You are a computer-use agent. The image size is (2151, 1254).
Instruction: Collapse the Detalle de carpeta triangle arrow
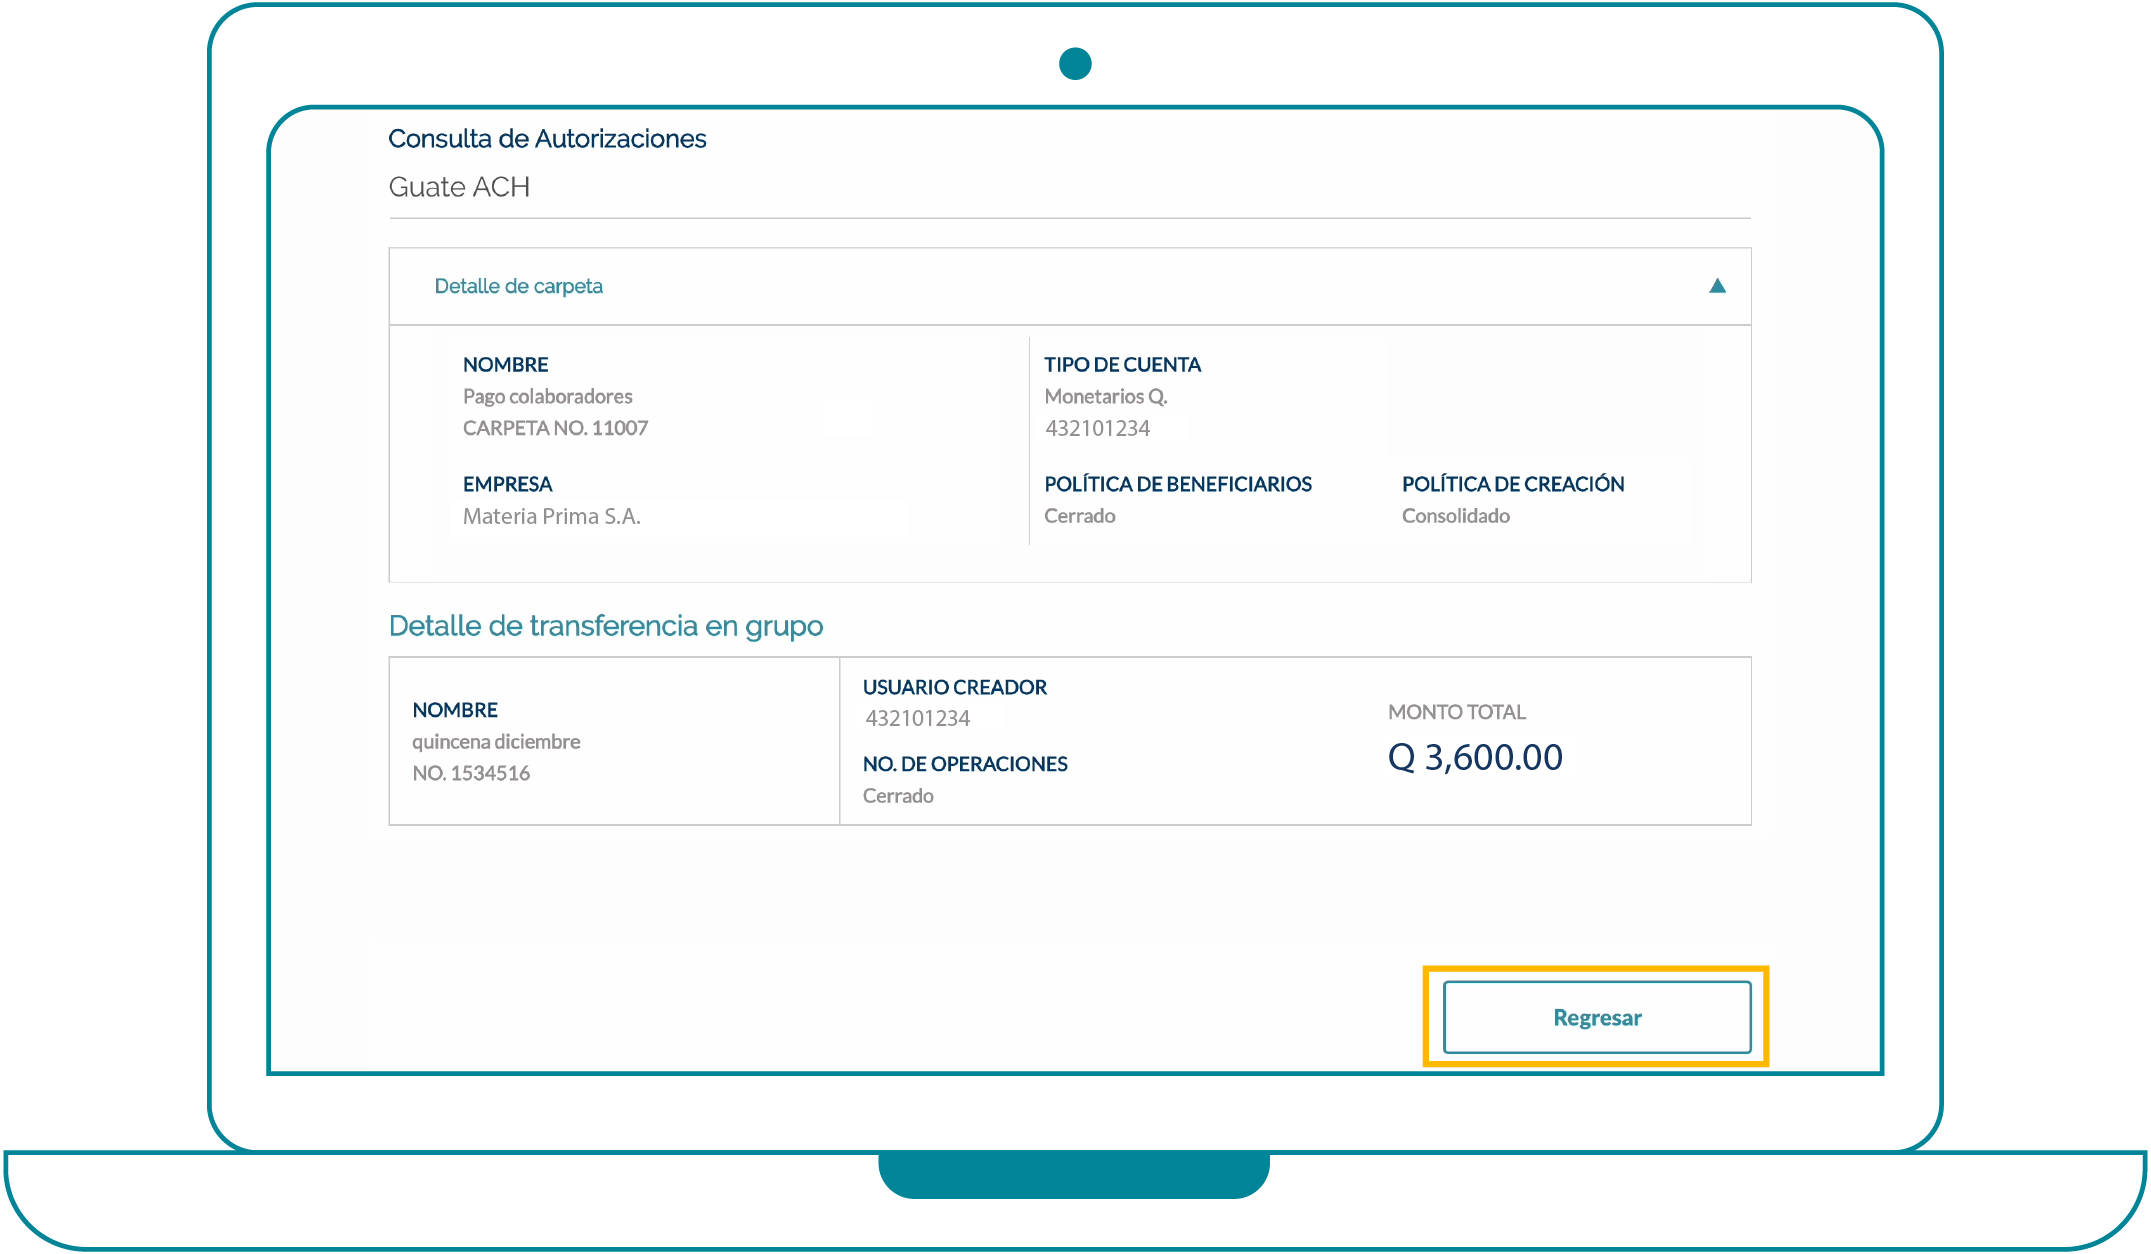tap(1716, 286)
